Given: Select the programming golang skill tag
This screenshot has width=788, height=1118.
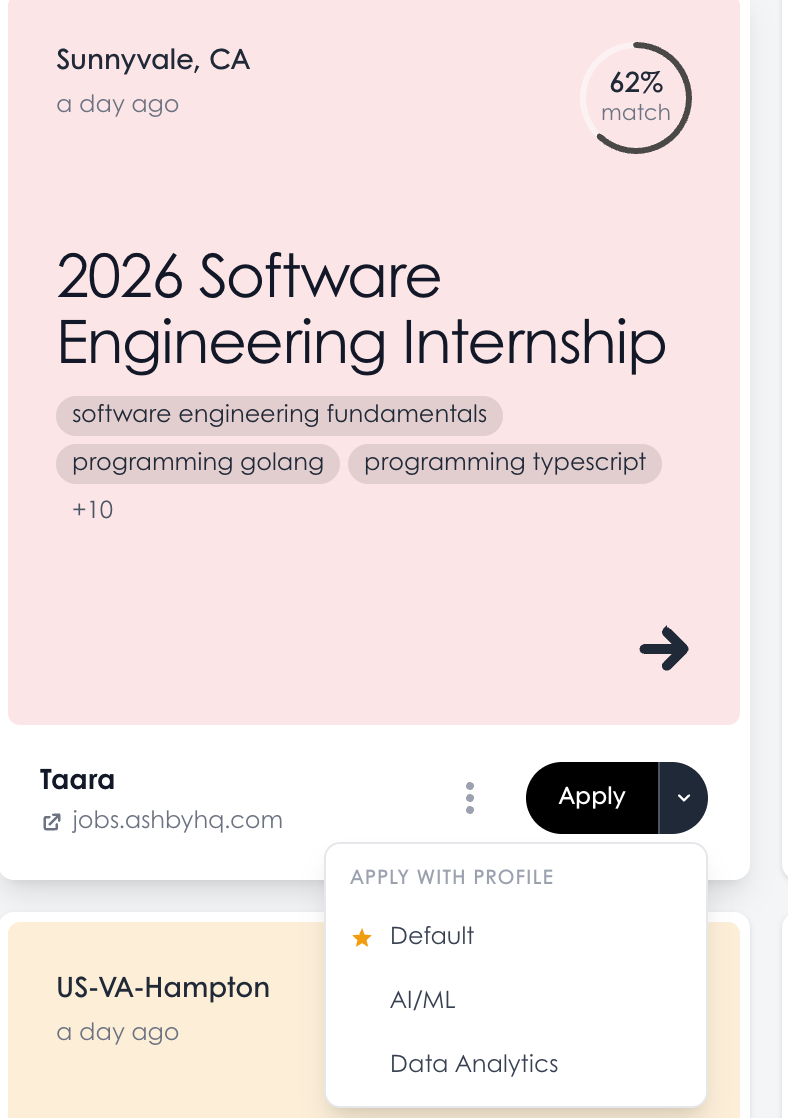Looking at the screenshot, I should (197, 463).
